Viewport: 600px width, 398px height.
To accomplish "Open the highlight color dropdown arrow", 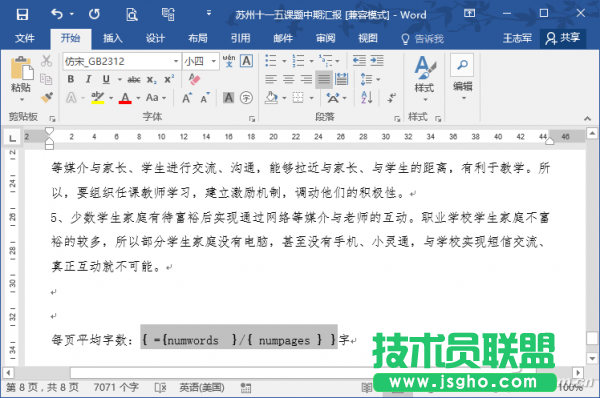I will [111, 98].
